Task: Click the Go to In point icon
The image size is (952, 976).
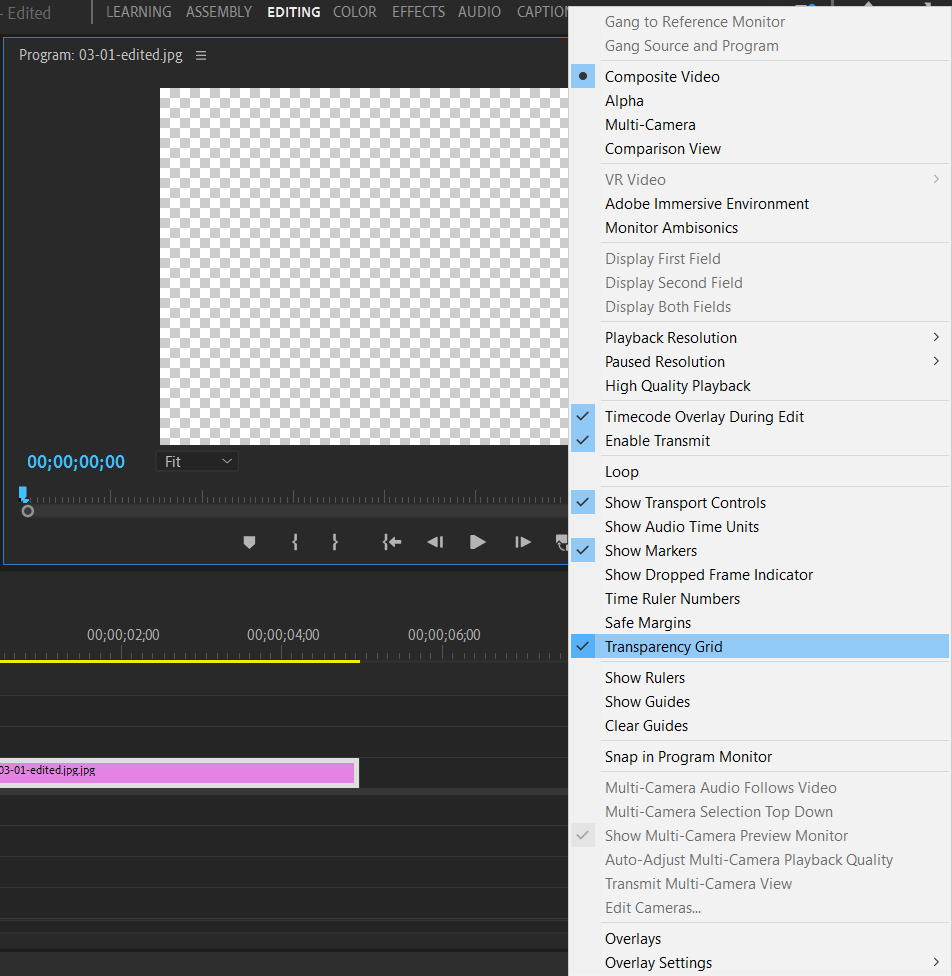Action: pos(391,542)
